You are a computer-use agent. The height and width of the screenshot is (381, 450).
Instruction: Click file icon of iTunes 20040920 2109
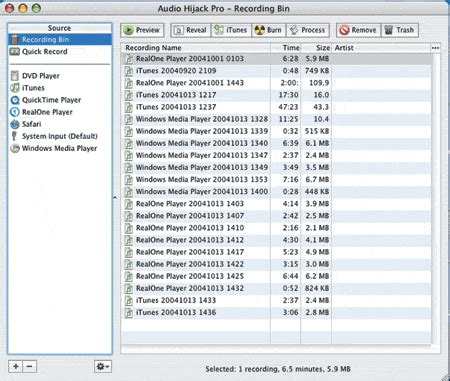(129, 71)
